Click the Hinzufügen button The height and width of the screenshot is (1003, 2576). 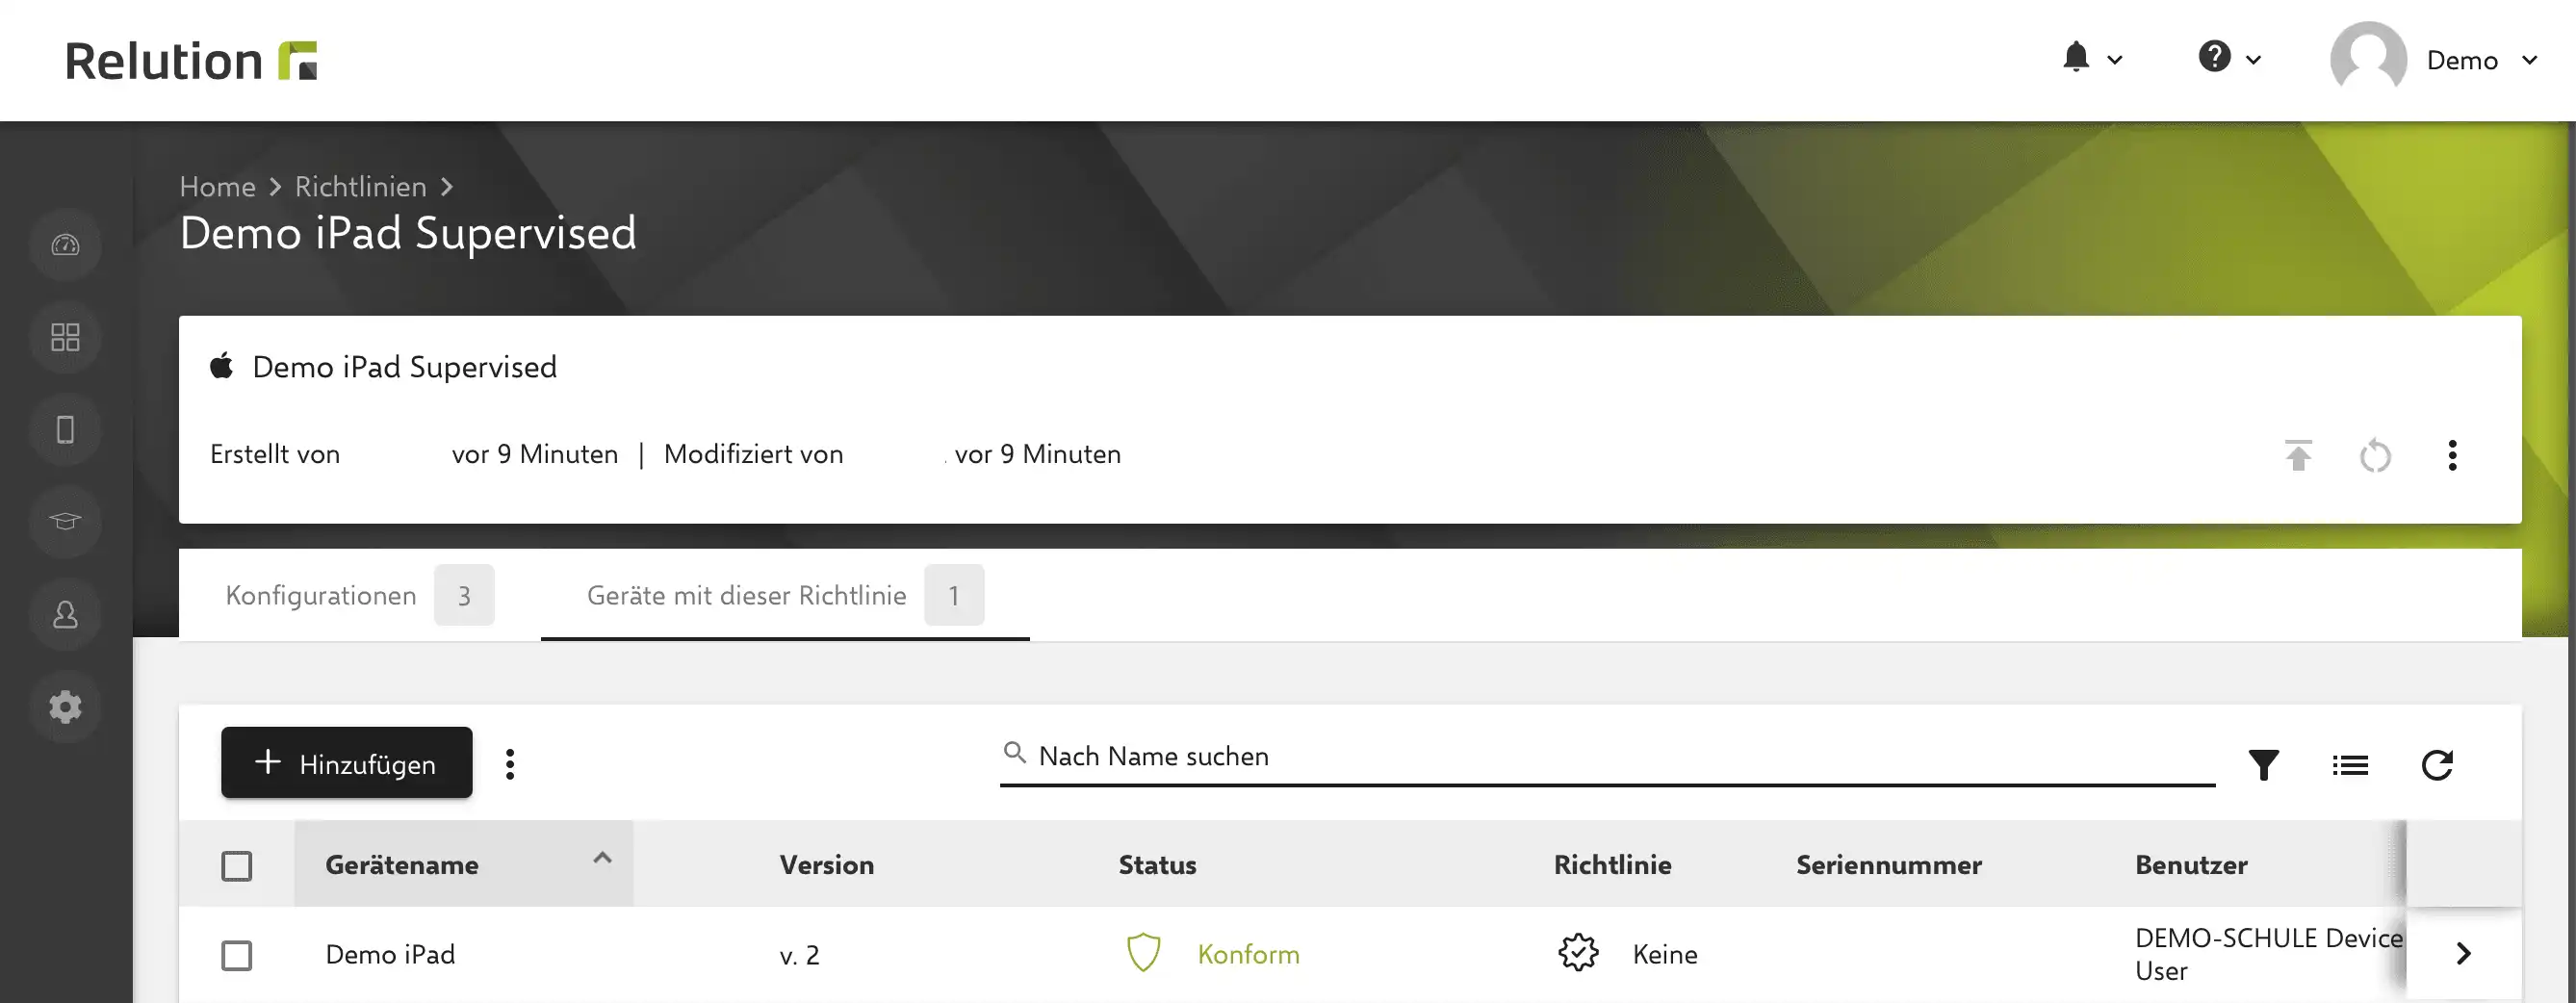(x=347, y=762)
